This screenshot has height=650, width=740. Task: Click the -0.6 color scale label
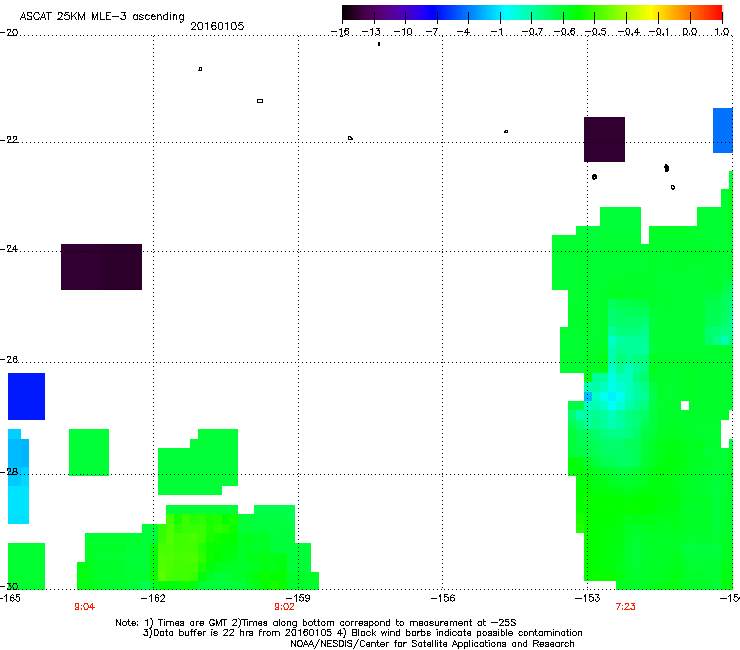564,32
